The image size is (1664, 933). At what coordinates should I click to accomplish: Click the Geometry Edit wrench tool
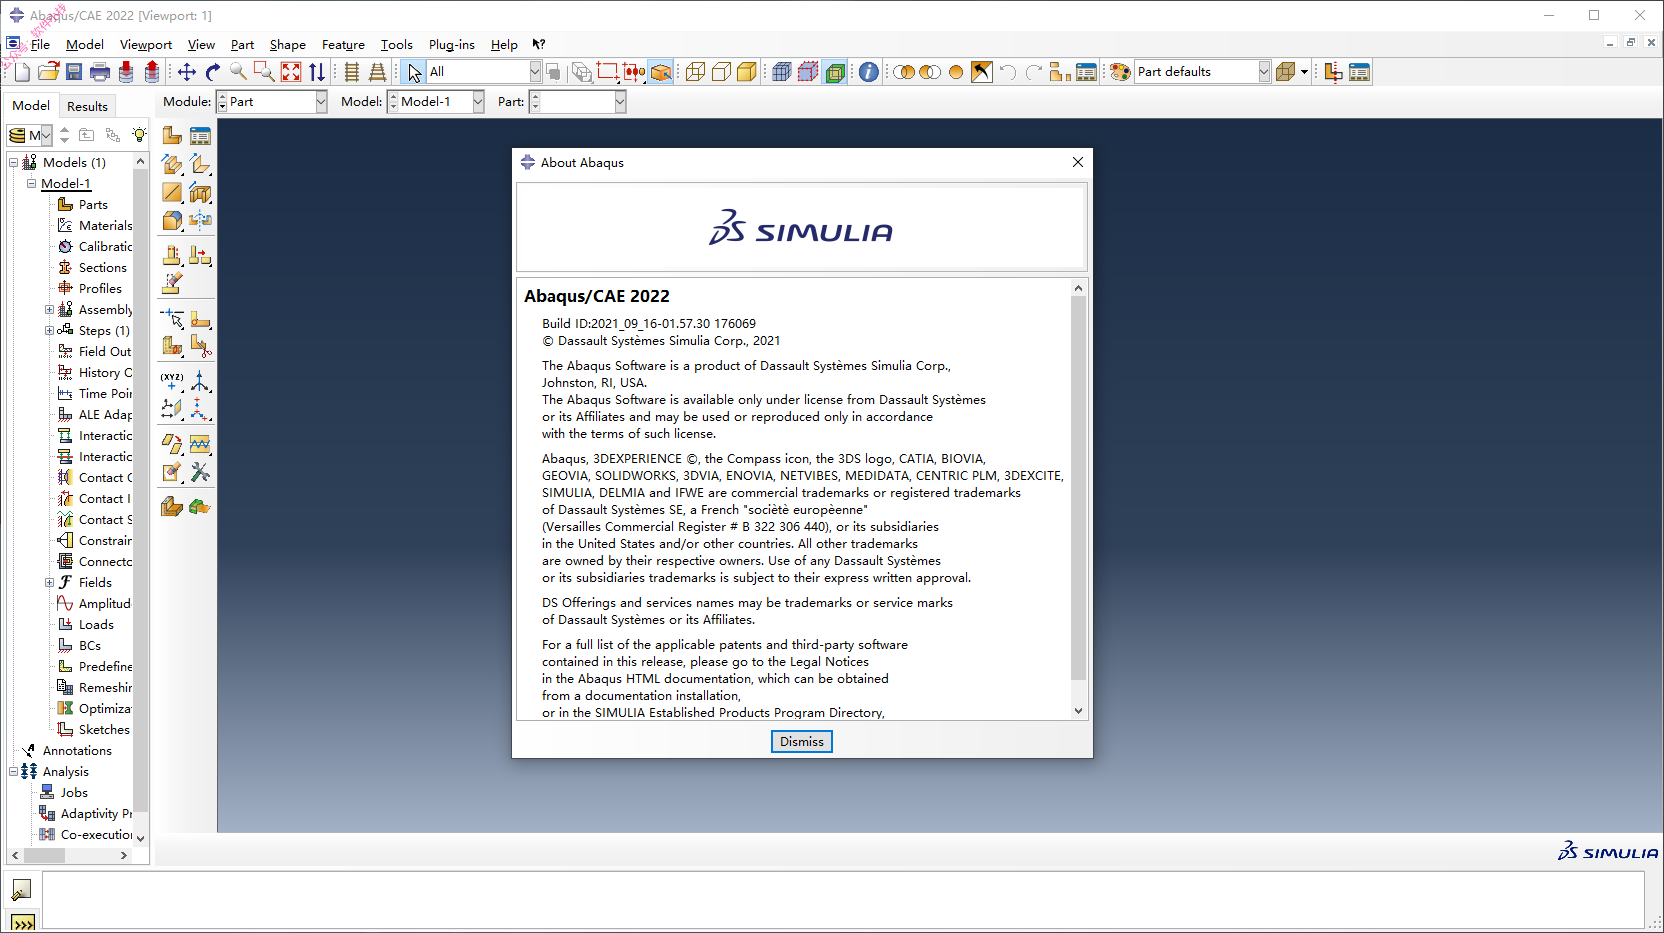pos(200,472)
